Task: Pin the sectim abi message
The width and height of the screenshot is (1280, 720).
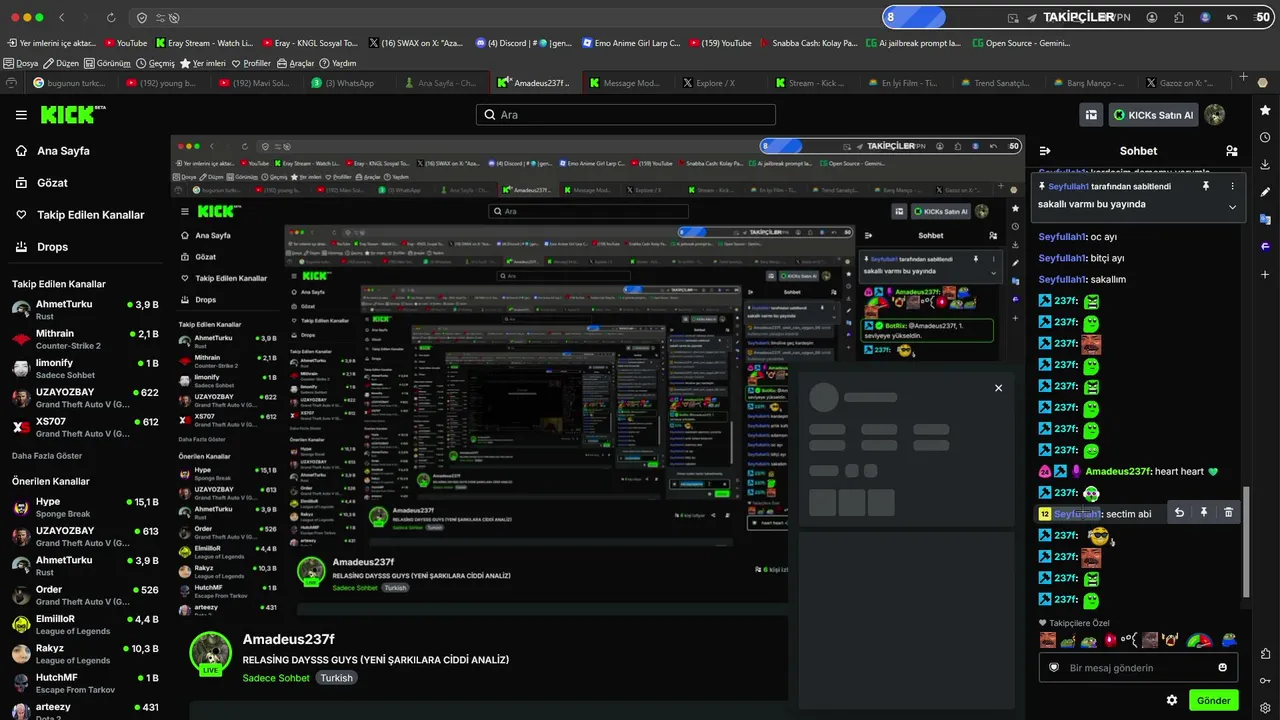Action: [x=1204, y=513]
